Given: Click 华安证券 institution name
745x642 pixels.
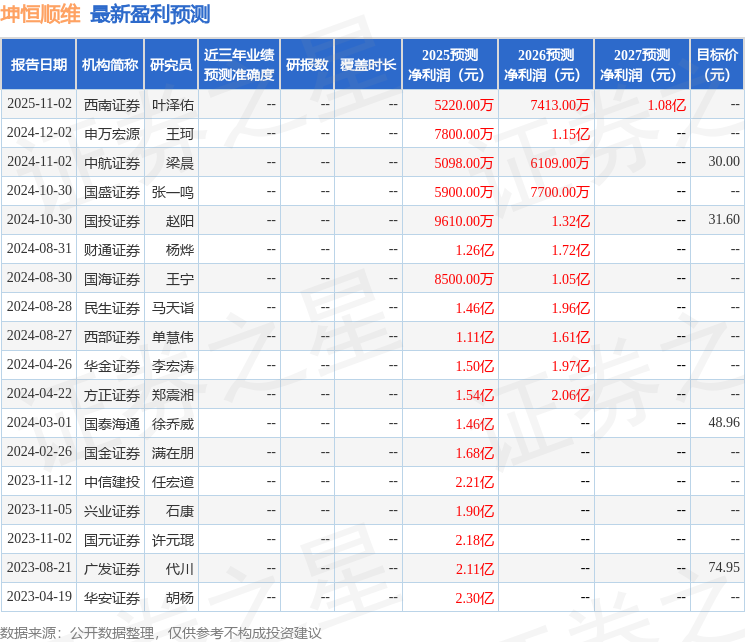Looking at the screenshot, I should pos(112,598).
